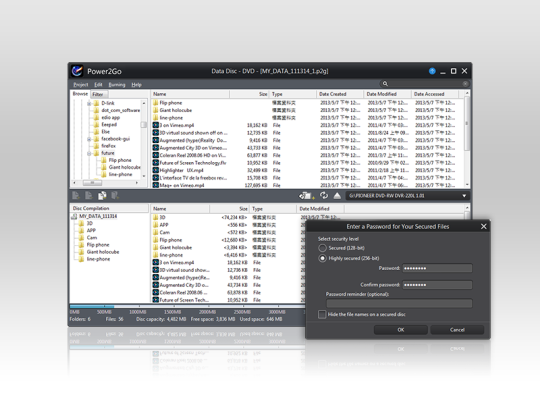540x405 pixels.
Task: Click the 'Free space: 3,836 MB' status text
Action: (x=213, y=319)
